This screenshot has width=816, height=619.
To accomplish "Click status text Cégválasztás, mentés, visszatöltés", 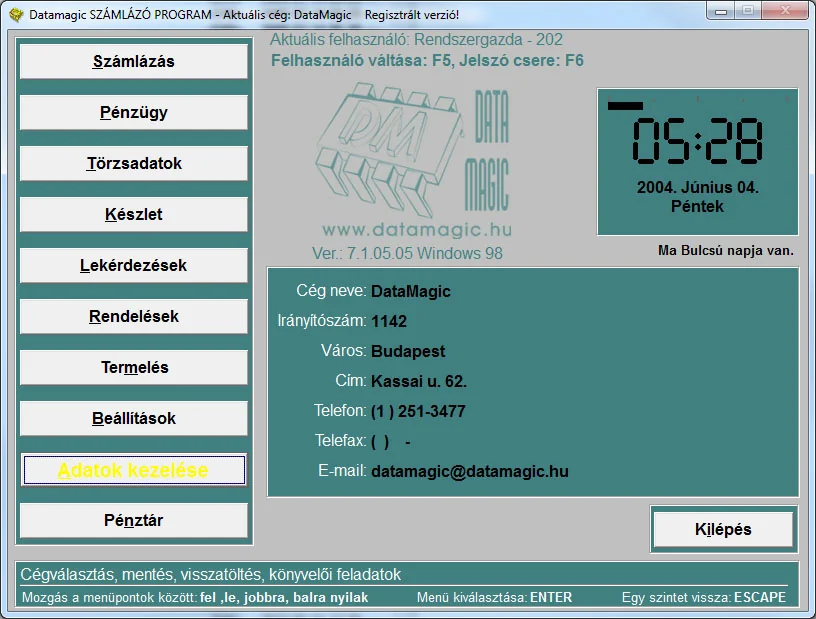I will tap(211, 575).
